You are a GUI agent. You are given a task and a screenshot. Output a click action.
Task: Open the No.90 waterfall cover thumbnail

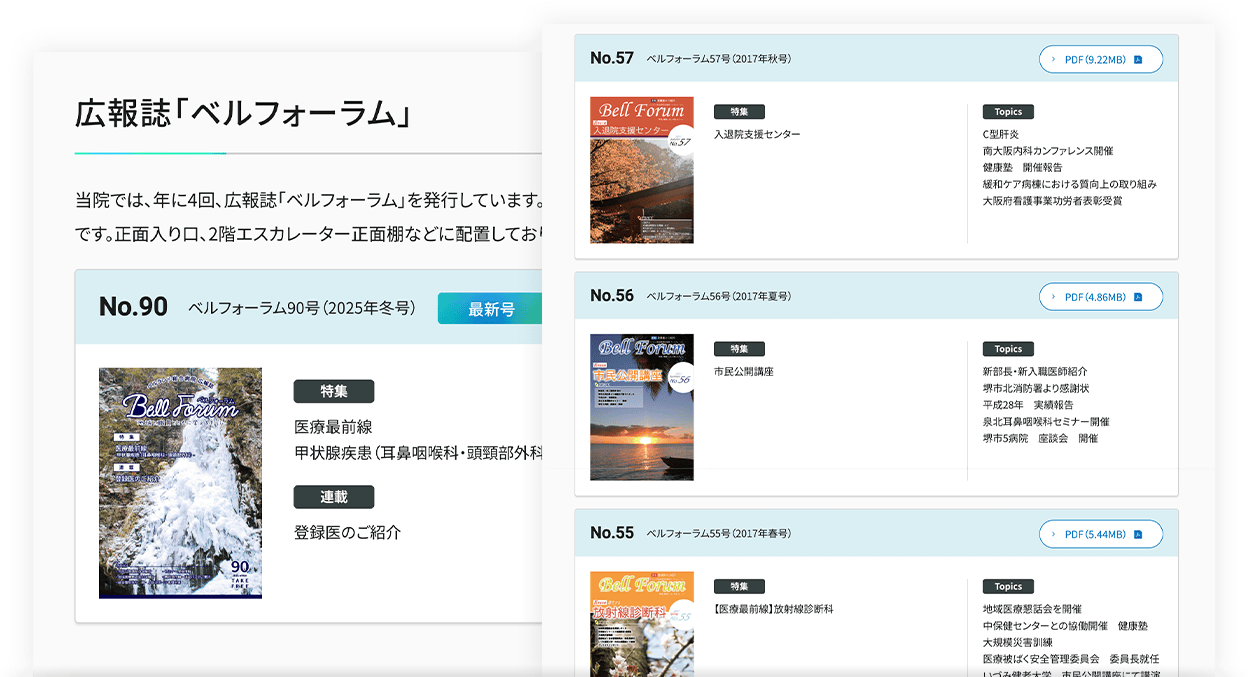[x=180, y=483]
